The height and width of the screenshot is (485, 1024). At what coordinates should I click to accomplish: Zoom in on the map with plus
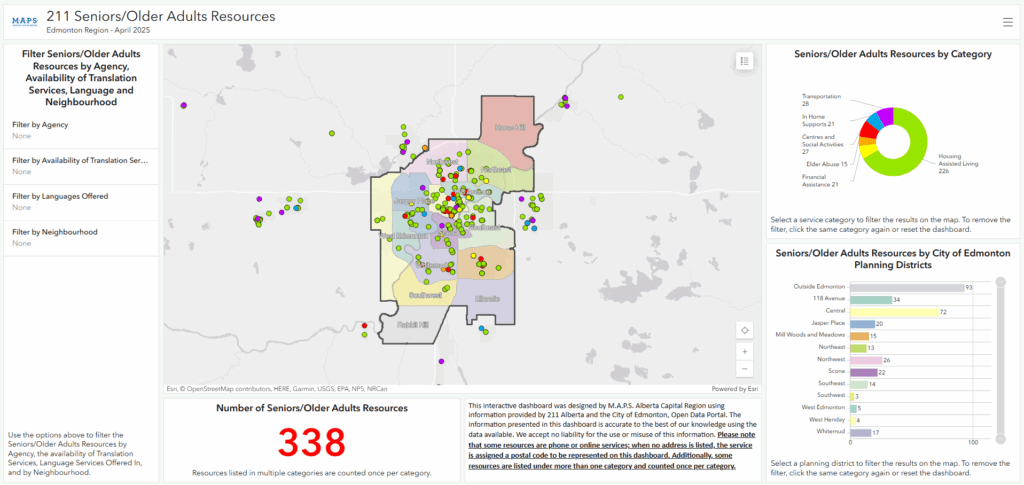(744, 351)
